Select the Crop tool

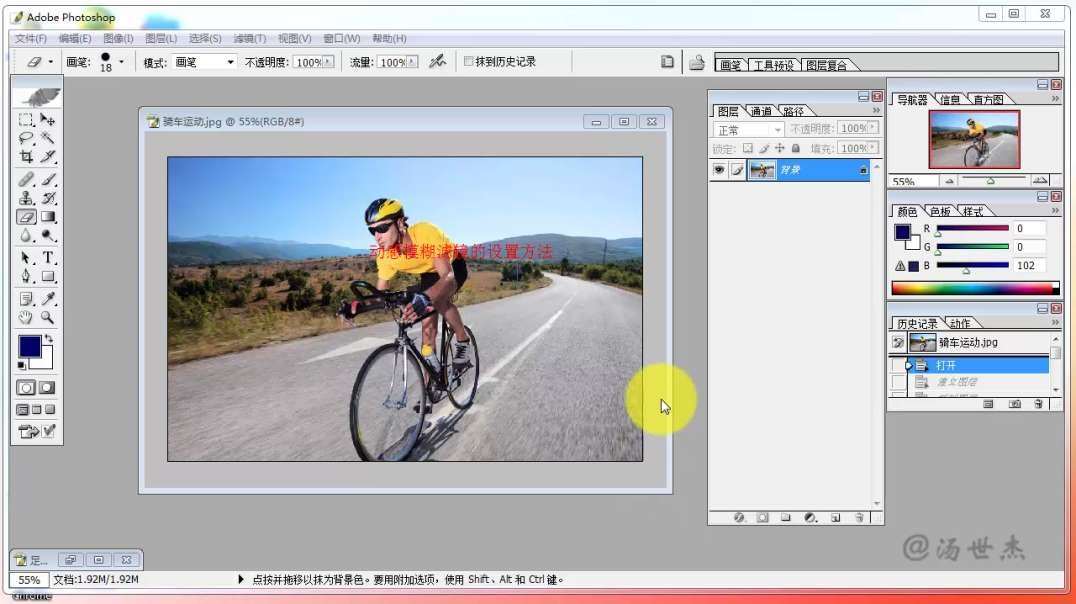(x=26, y=157)
